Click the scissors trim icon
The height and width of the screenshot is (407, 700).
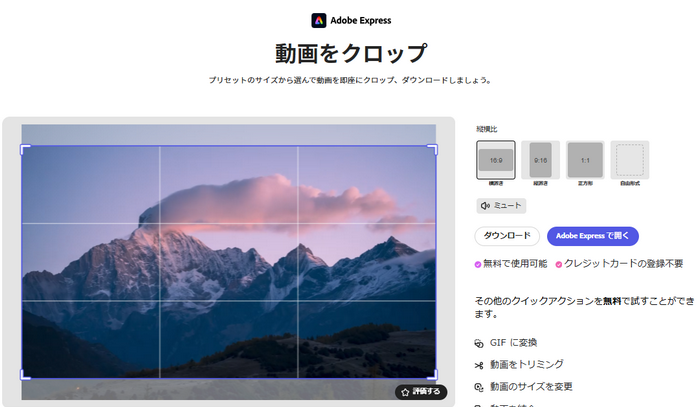coord(479,365)
